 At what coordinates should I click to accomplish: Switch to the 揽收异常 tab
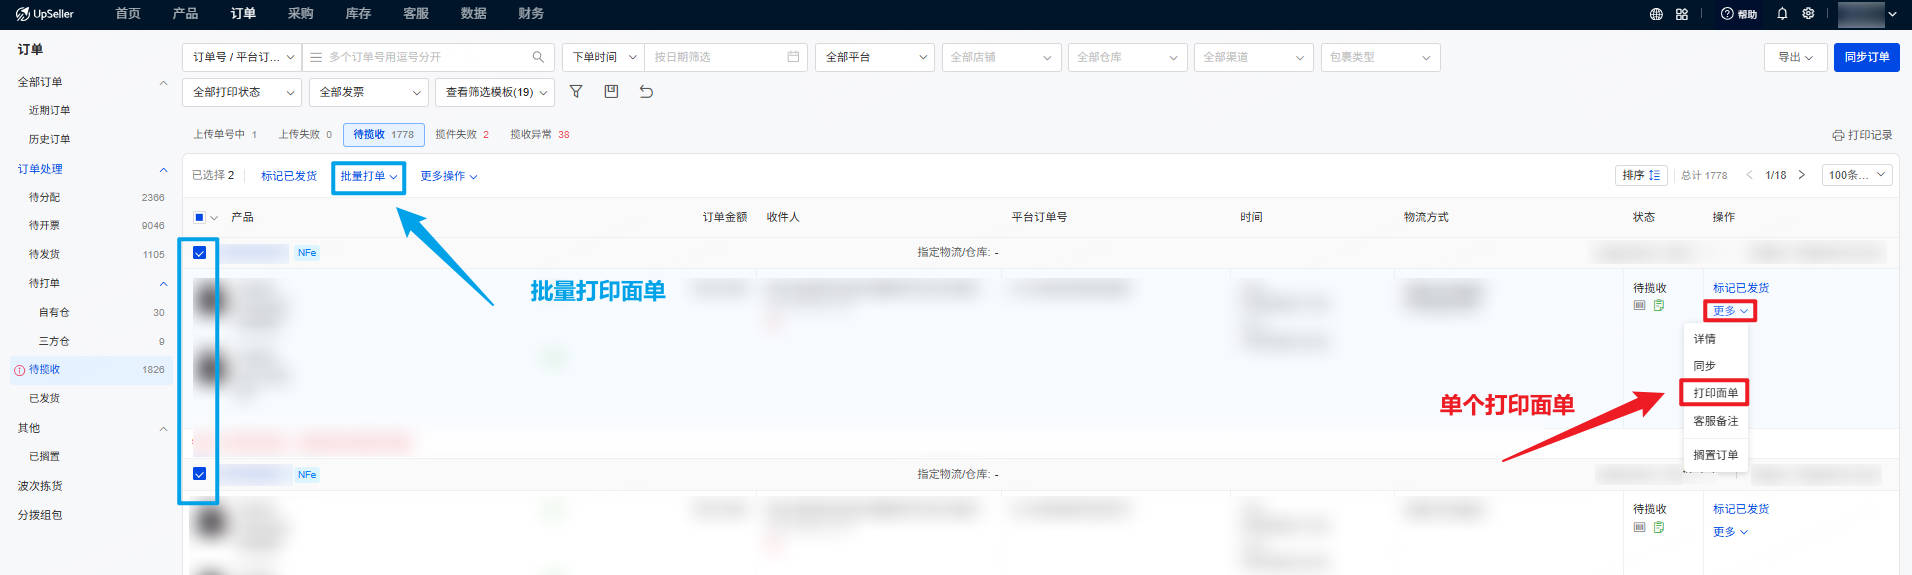point(540,134)
